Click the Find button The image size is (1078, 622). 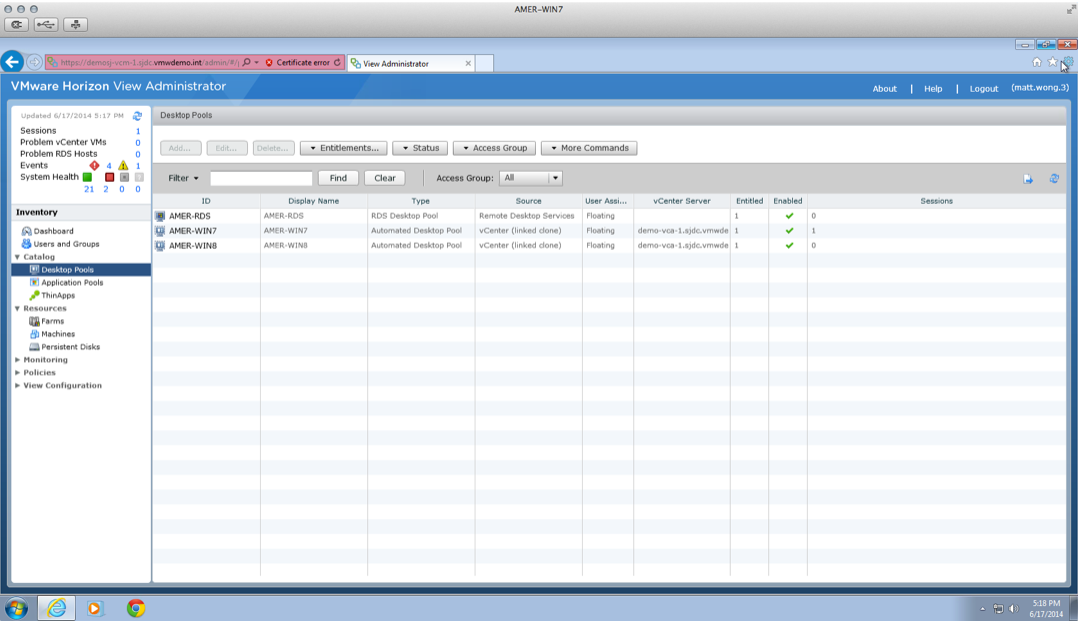[338, 178]
